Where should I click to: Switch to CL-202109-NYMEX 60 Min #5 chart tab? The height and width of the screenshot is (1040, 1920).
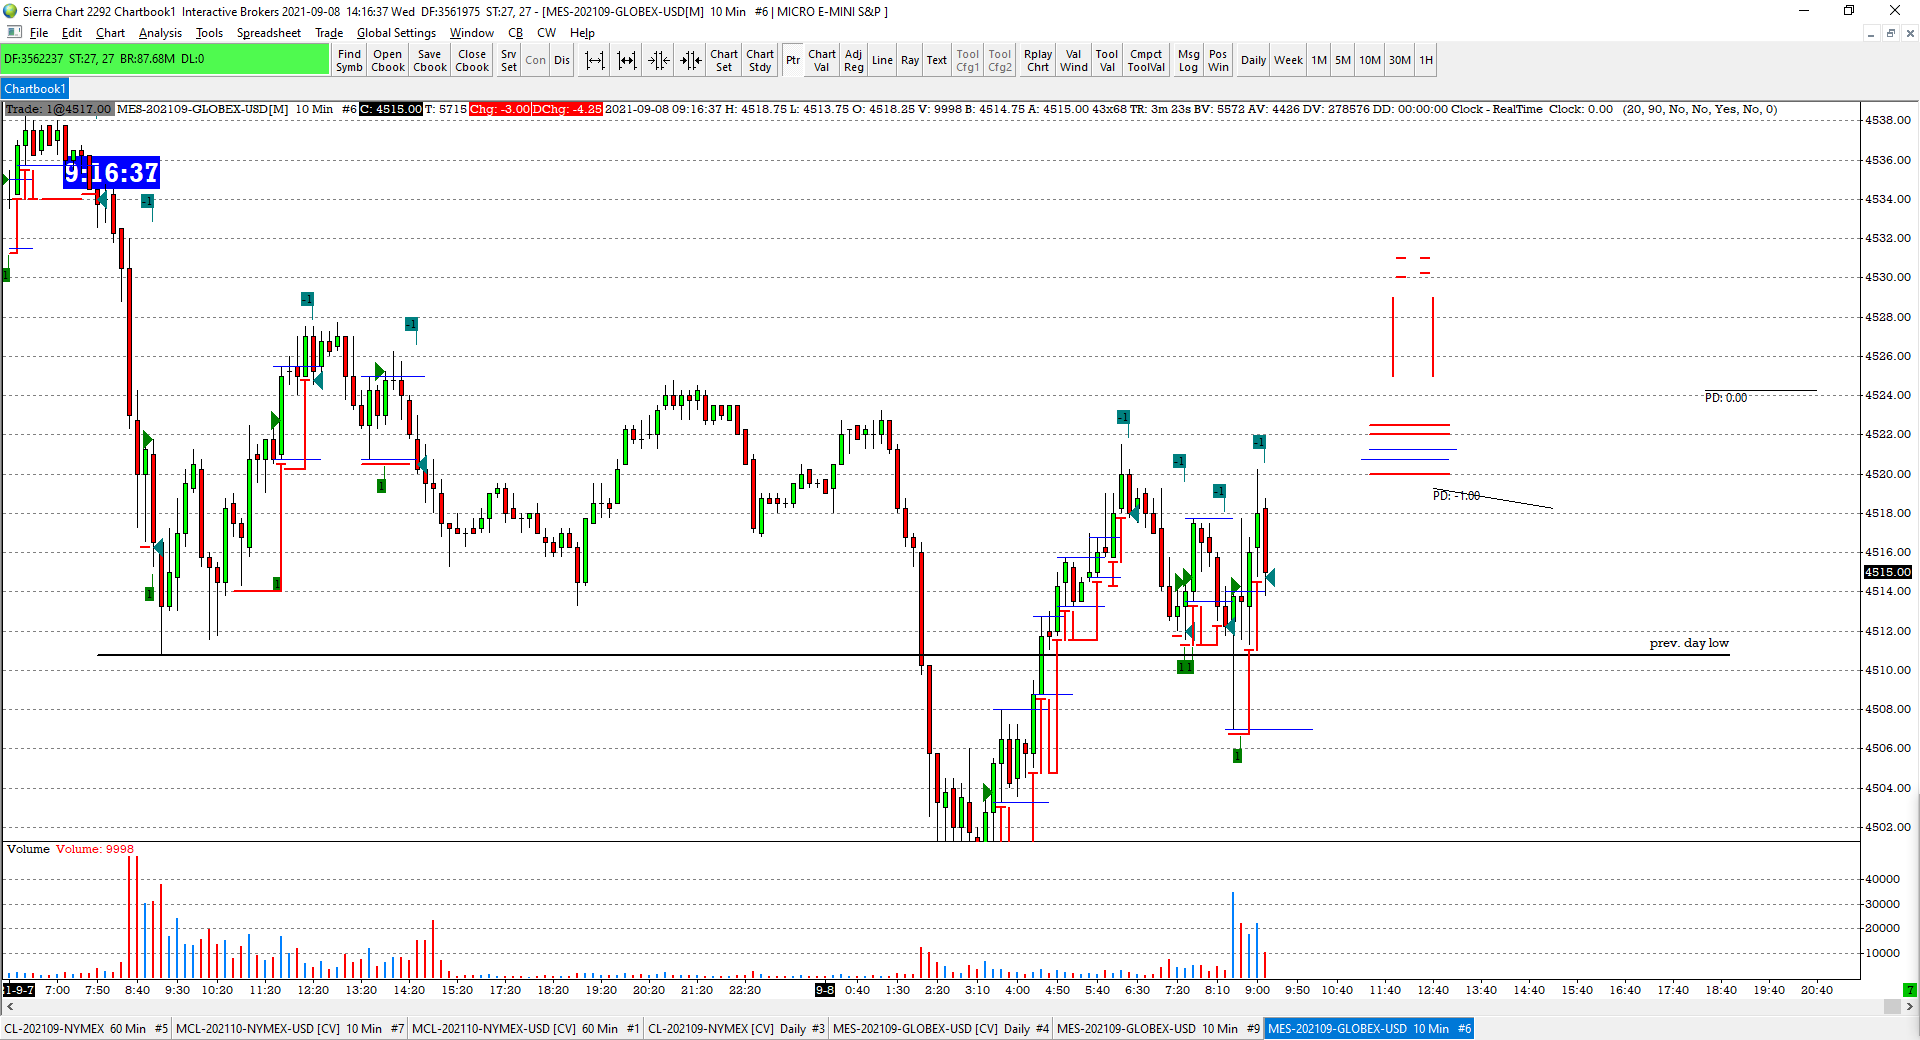coord(86,1028)
